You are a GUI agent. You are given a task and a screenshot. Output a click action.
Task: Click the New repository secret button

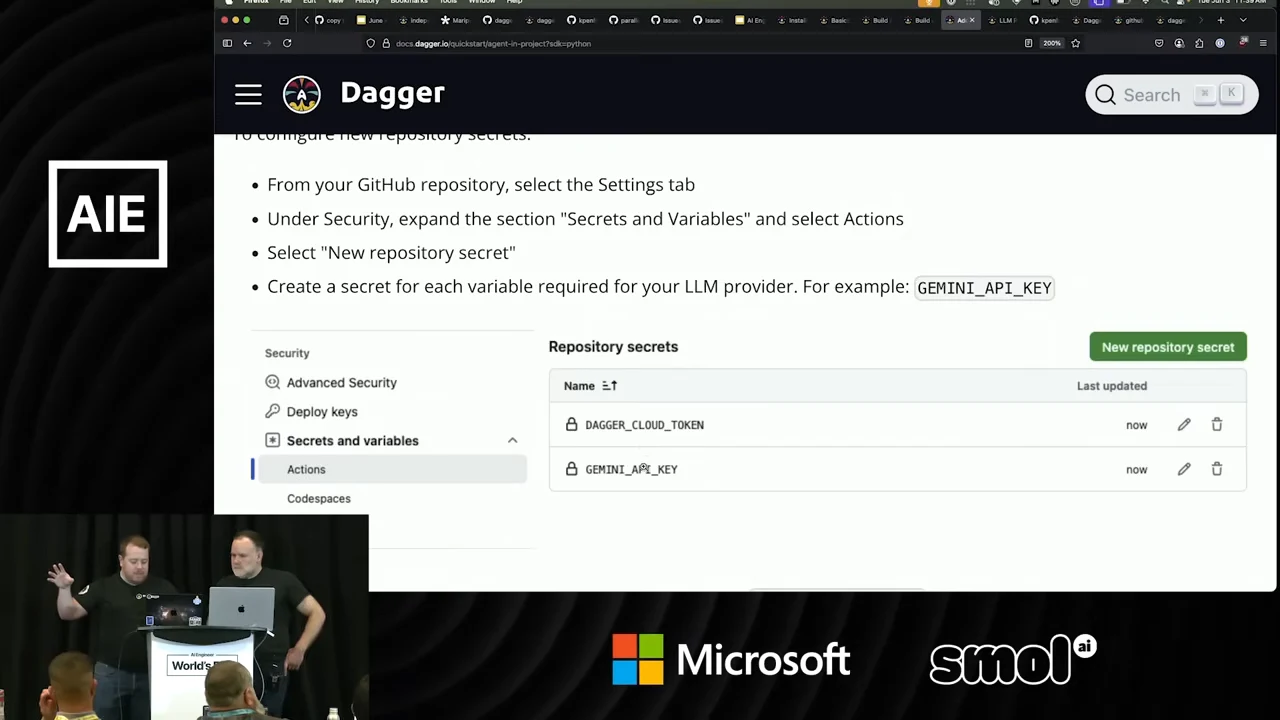(x=1168, y=347)
